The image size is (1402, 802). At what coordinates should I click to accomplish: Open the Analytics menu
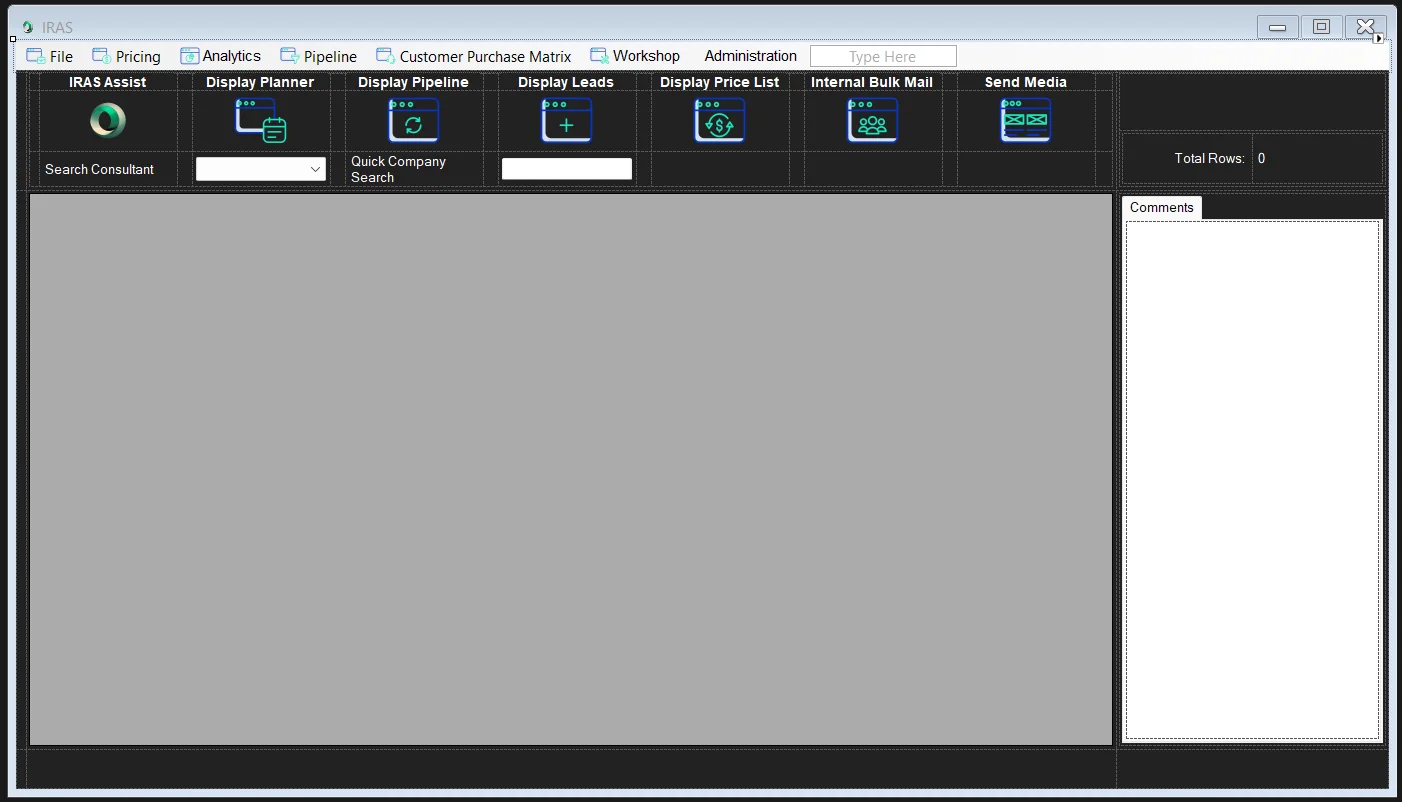tap(221, 57)
